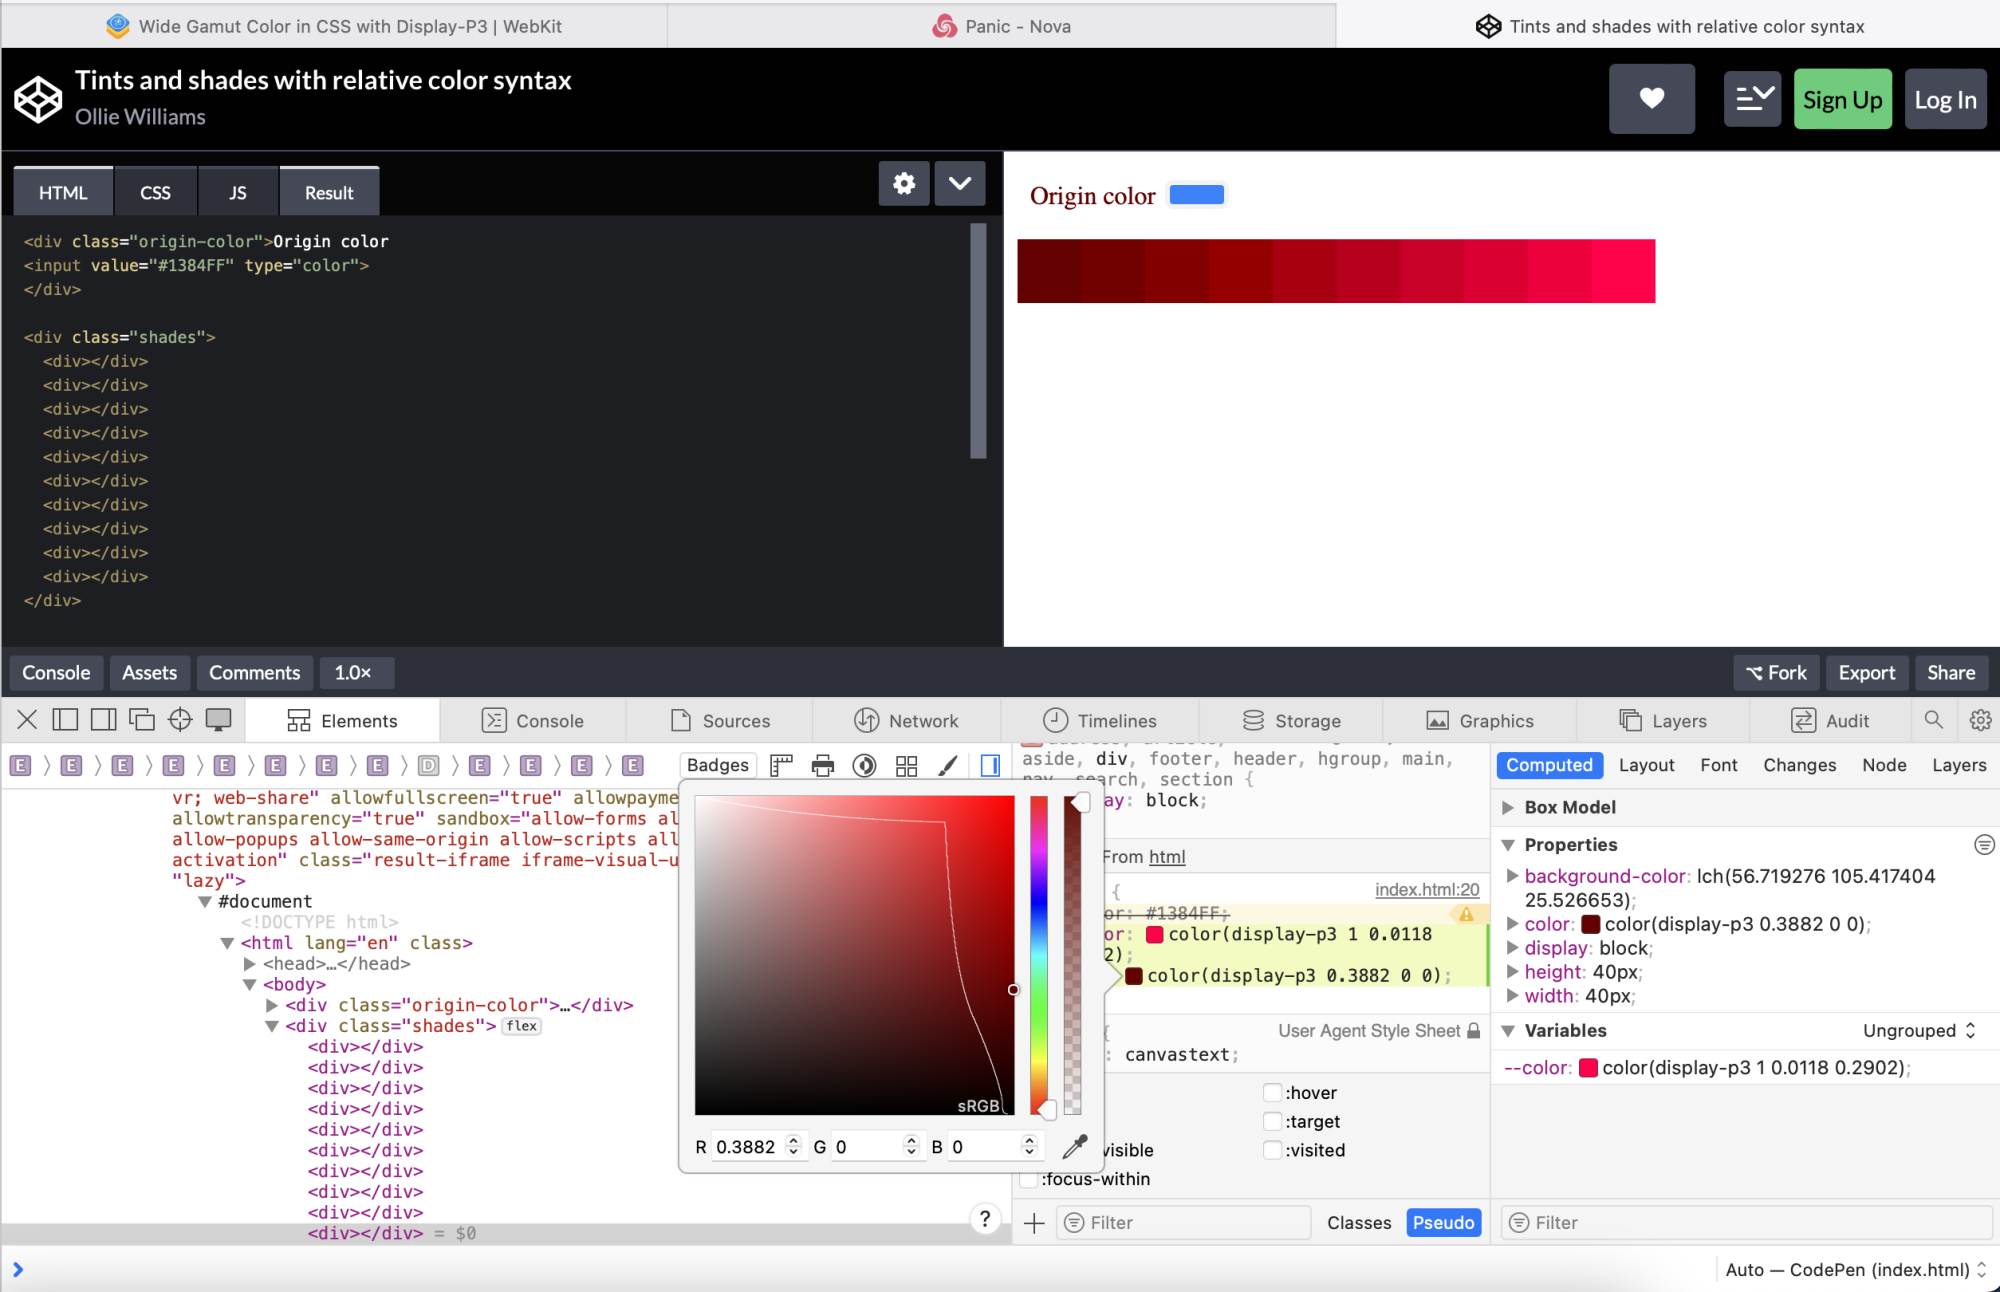Enable the :target pseudo-class checkbox
Screen dimensions: 2000x1292
pos(1272,1121)
